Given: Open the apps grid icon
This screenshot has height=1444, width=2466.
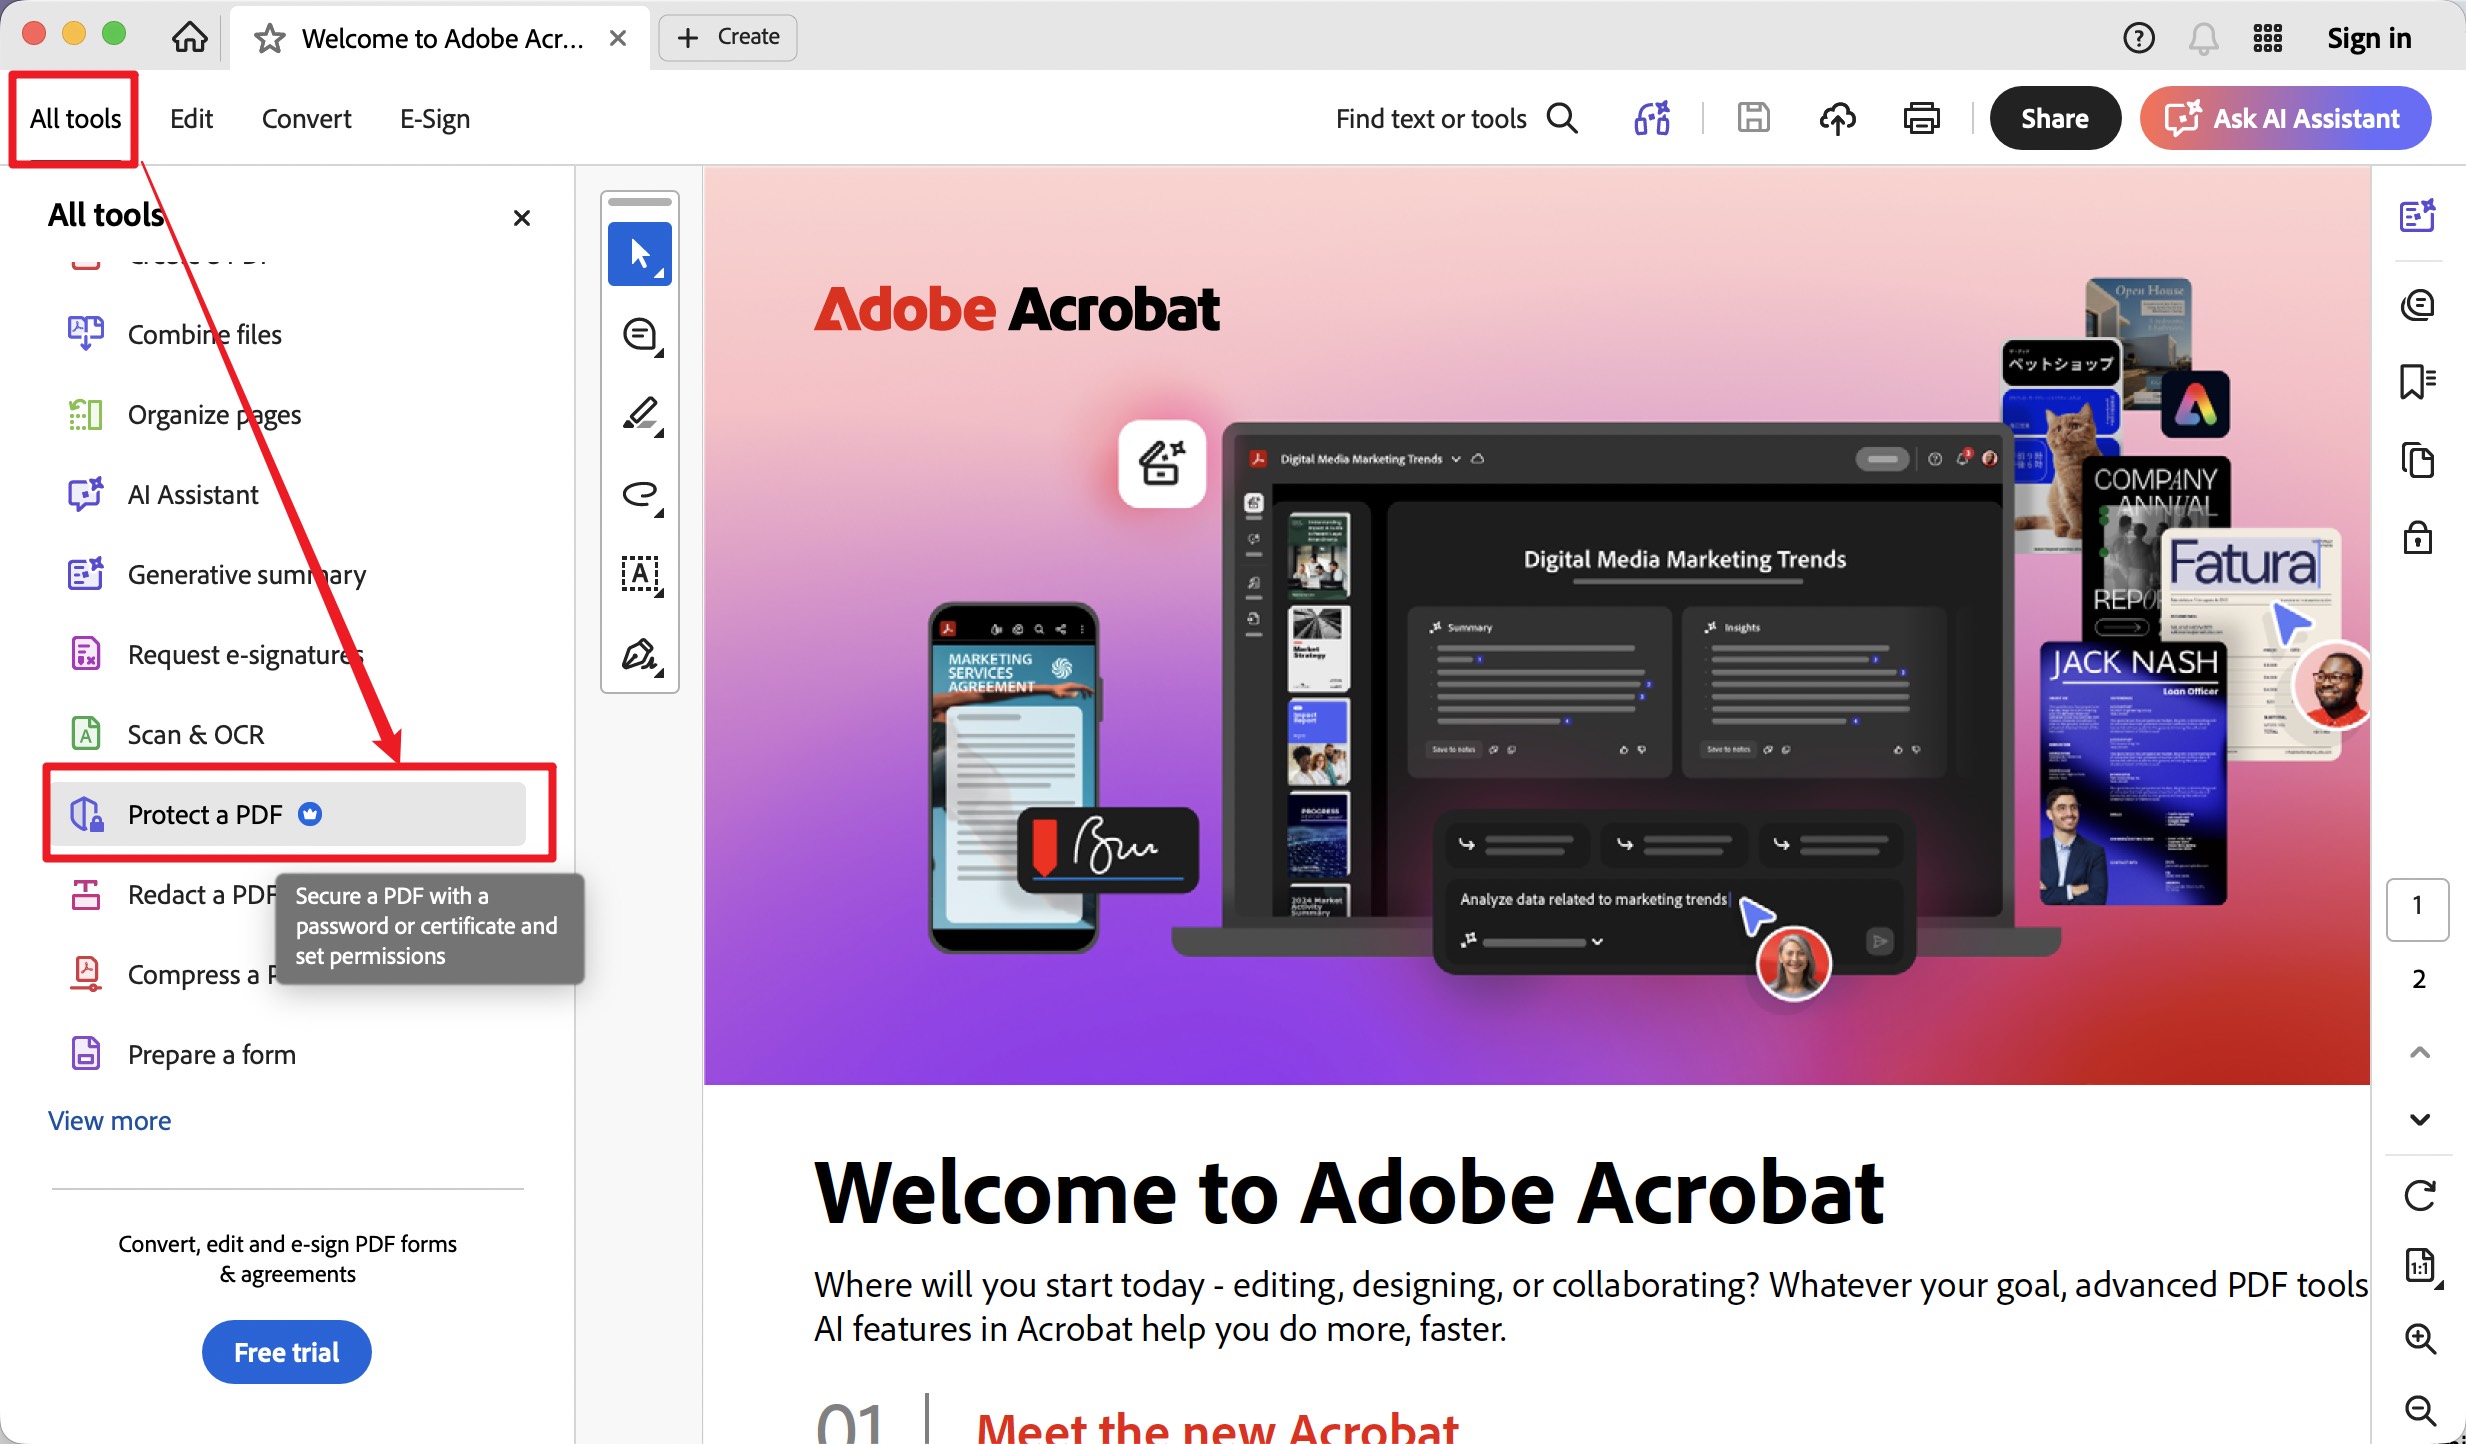Looking at the screenshot, I should pos(2267,38).
